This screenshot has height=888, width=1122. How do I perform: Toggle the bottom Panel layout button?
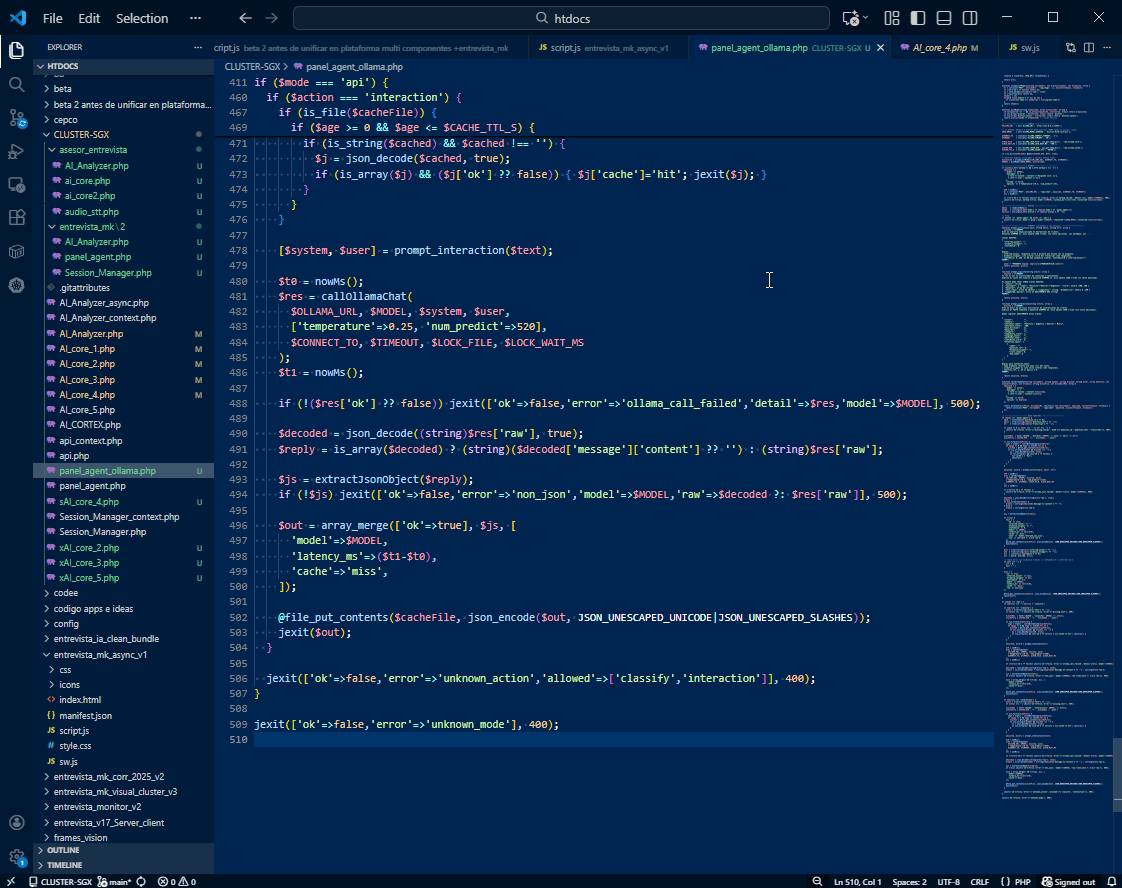944,18
